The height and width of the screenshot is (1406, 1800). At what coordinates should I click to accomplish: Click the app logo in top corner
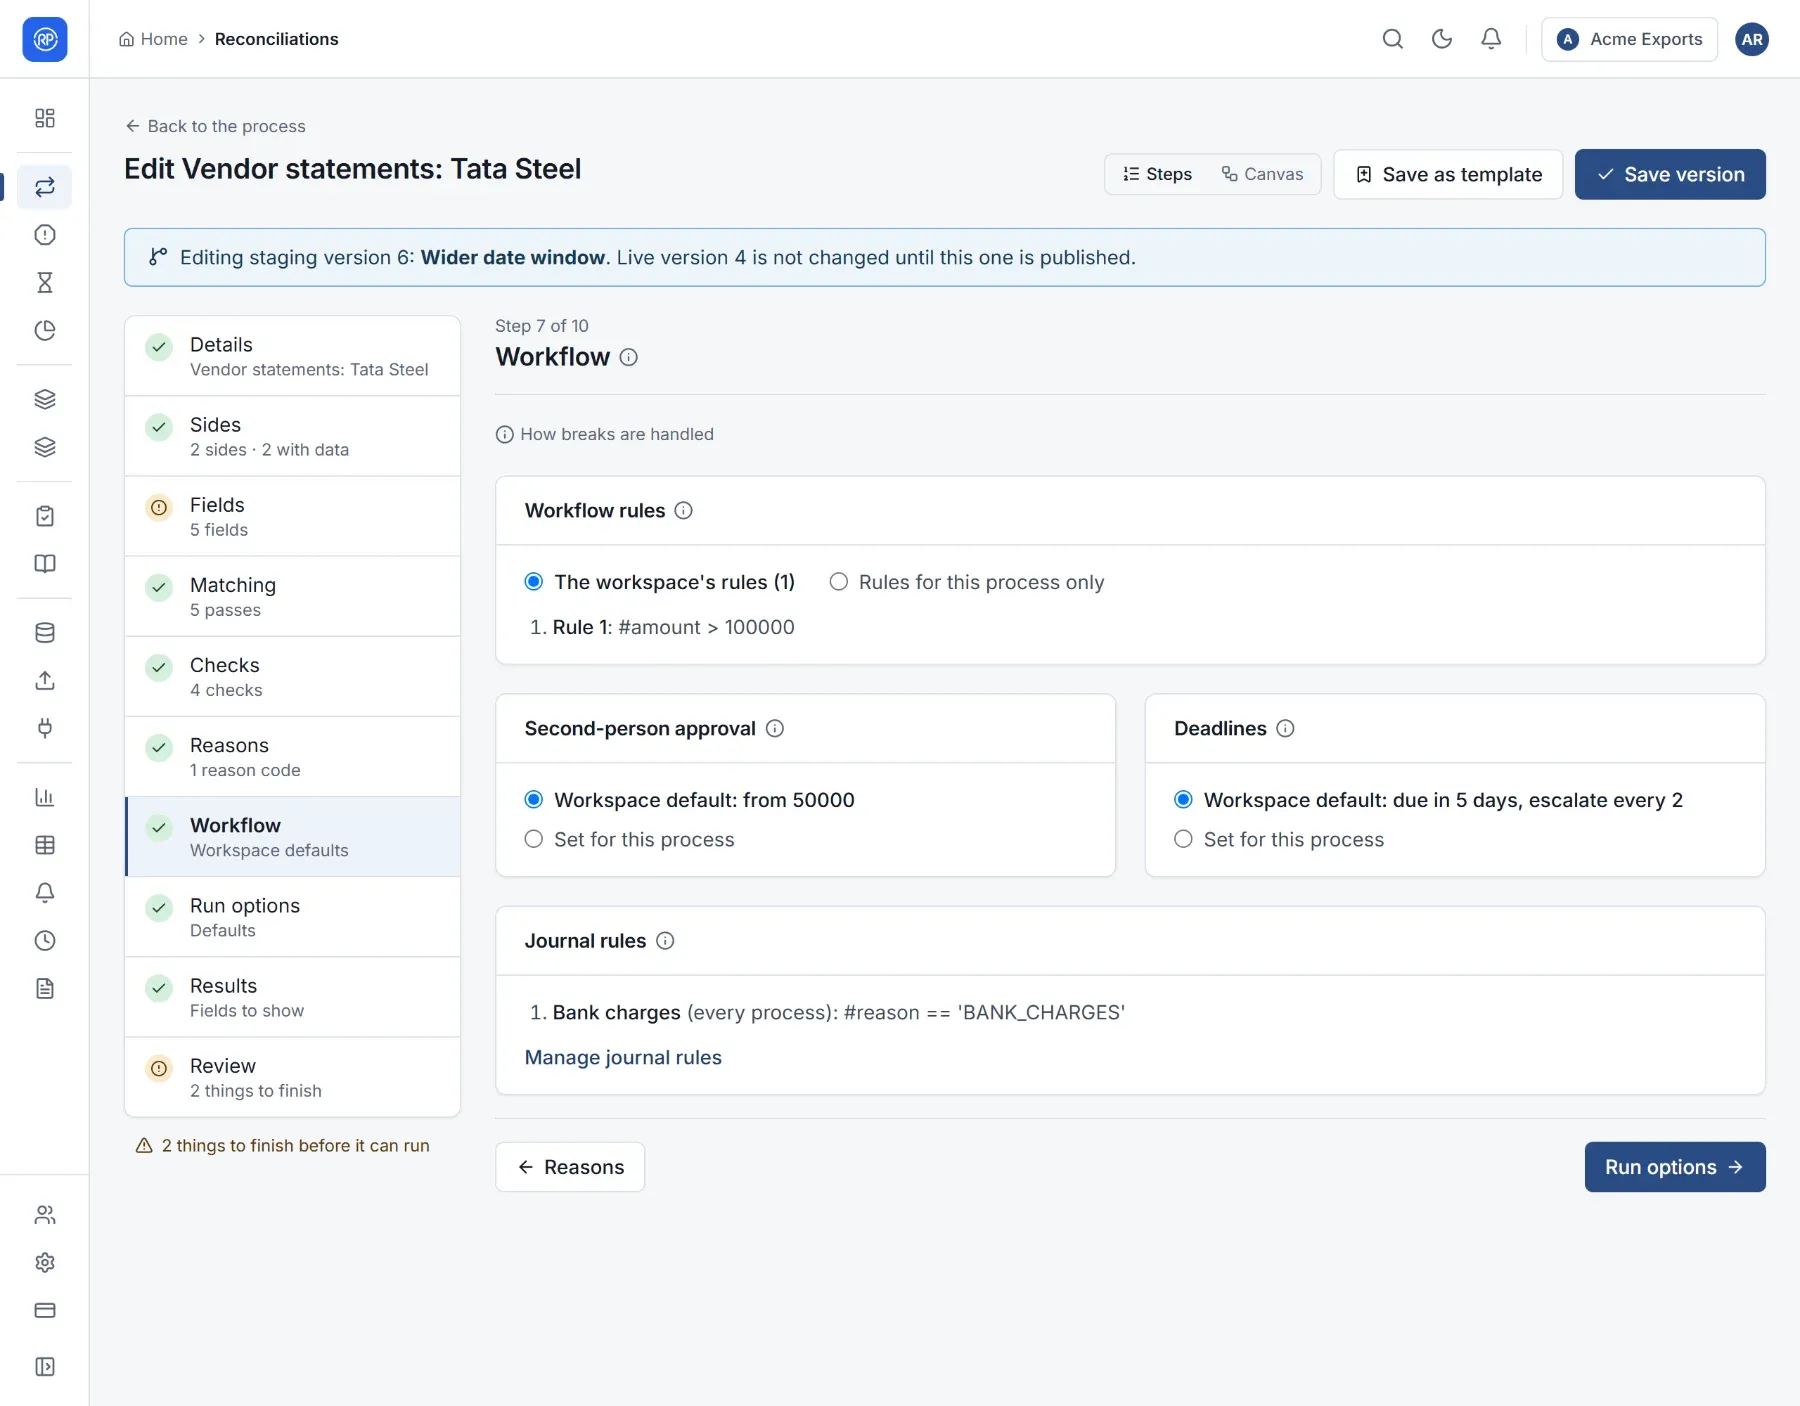(45, 39)
